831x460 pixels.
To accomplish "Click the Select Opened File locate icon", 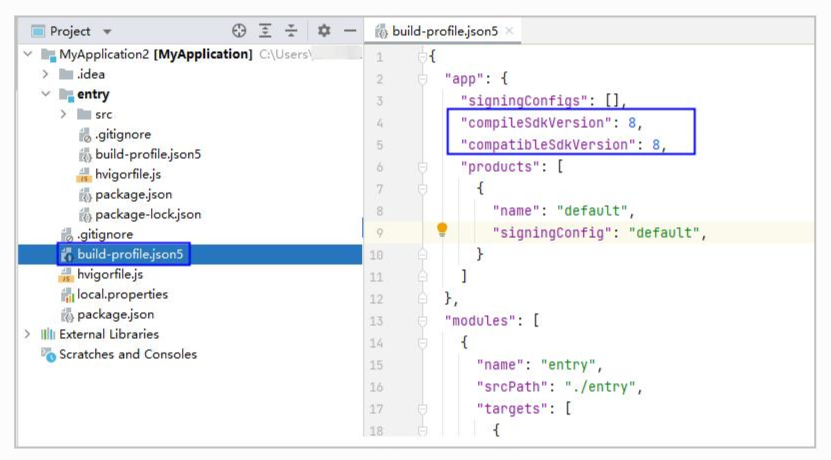I will click(x=239, y=31).
